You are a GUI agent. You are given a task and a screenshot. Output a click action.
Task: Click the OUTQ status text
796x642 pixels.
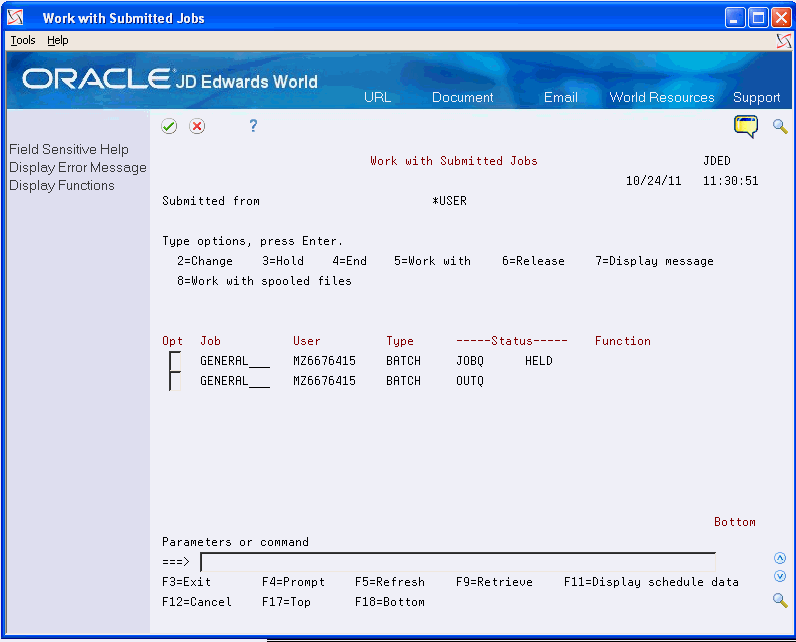[470, 381]
